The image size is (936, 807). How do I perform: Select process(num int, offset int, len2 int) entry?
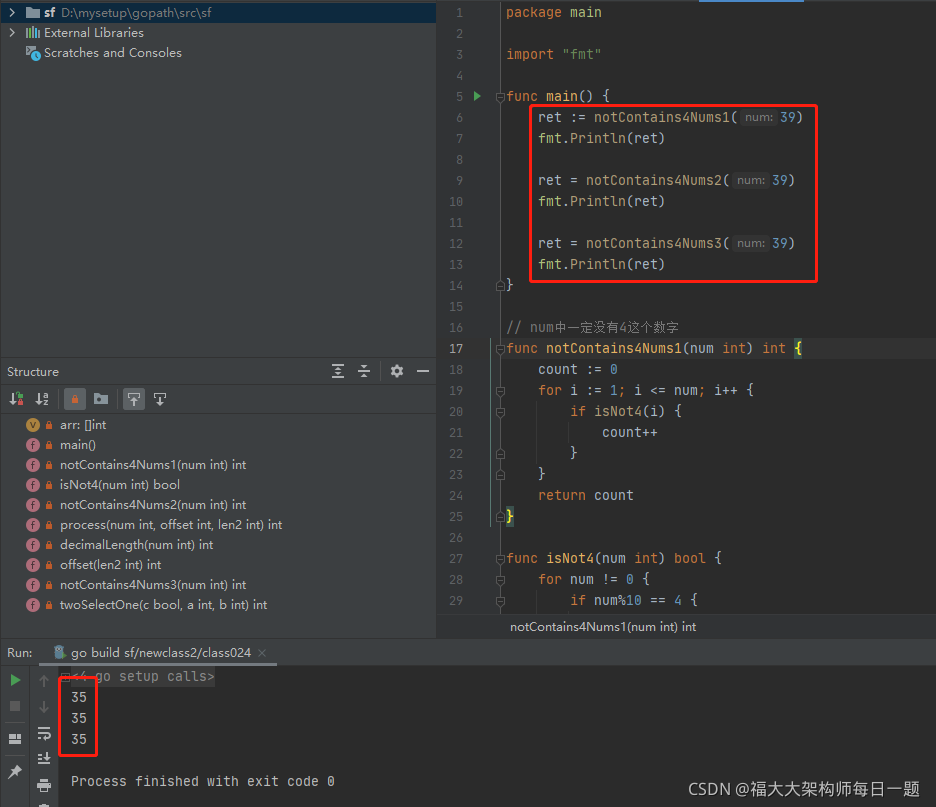tap(171, 525)
